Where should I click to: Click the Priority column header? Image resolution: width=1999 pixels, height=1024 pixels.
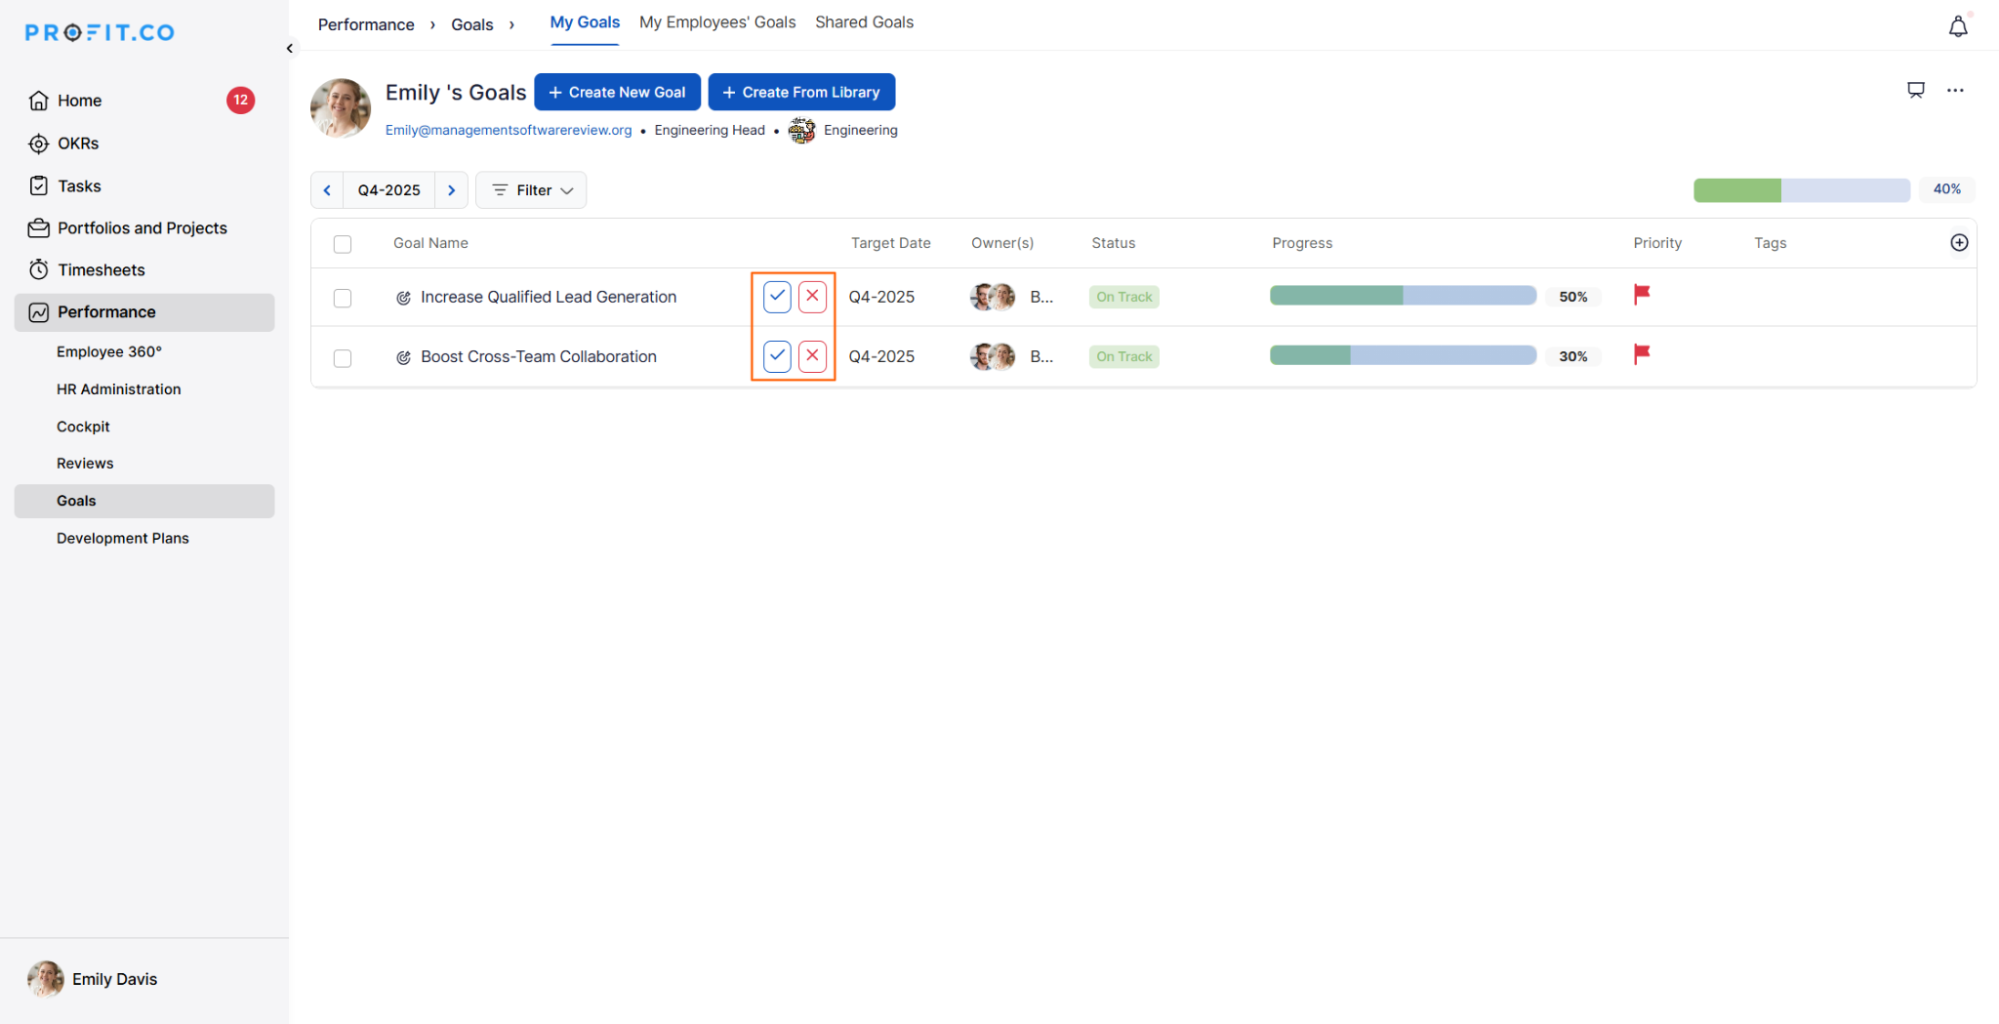pos(1657,243)
